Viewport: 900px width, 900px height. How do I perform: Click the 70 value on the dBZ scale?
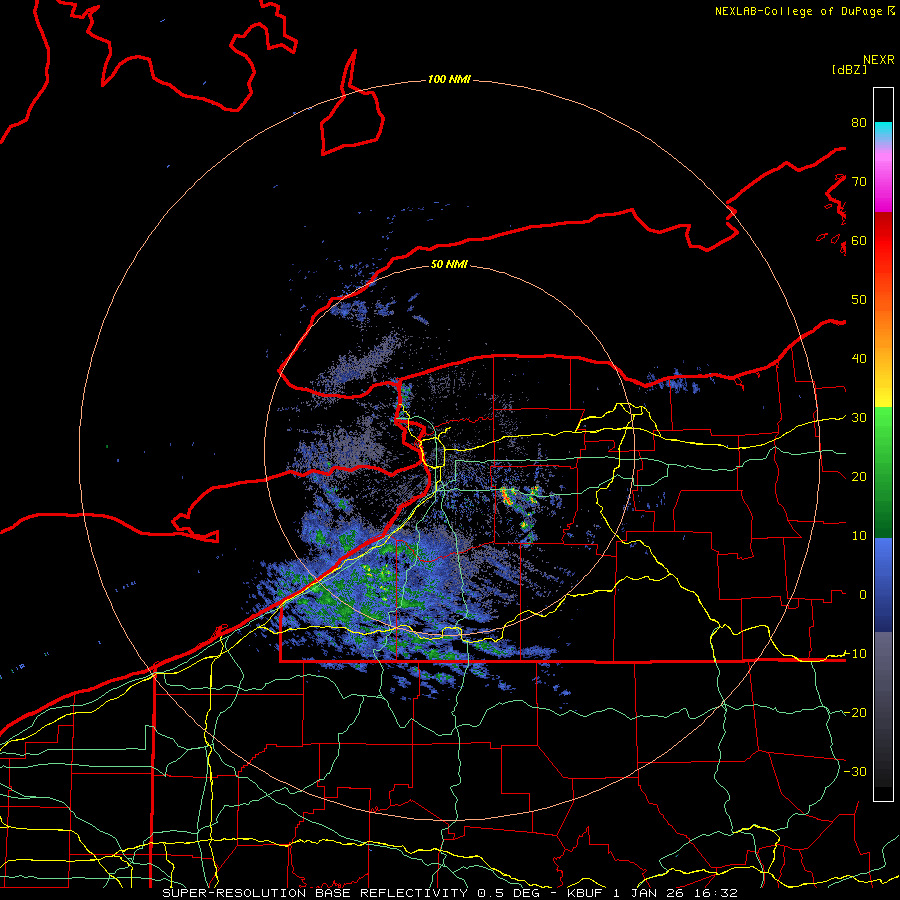[859, 182]
